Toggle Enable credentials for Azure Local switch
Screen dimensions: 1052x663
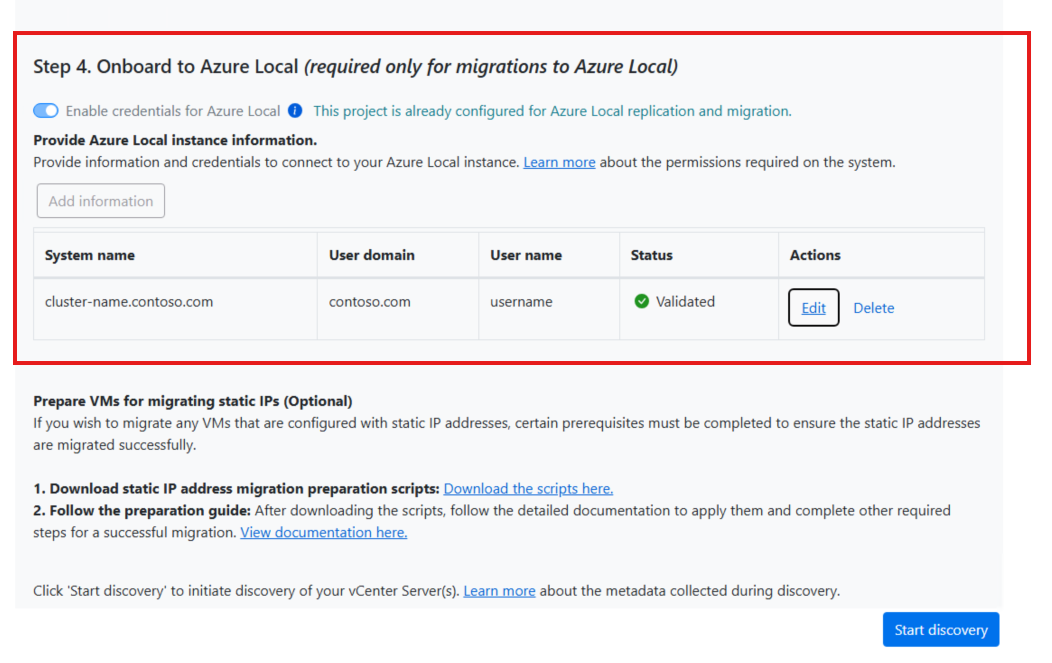pyautogui.click(x=46, y=111)
